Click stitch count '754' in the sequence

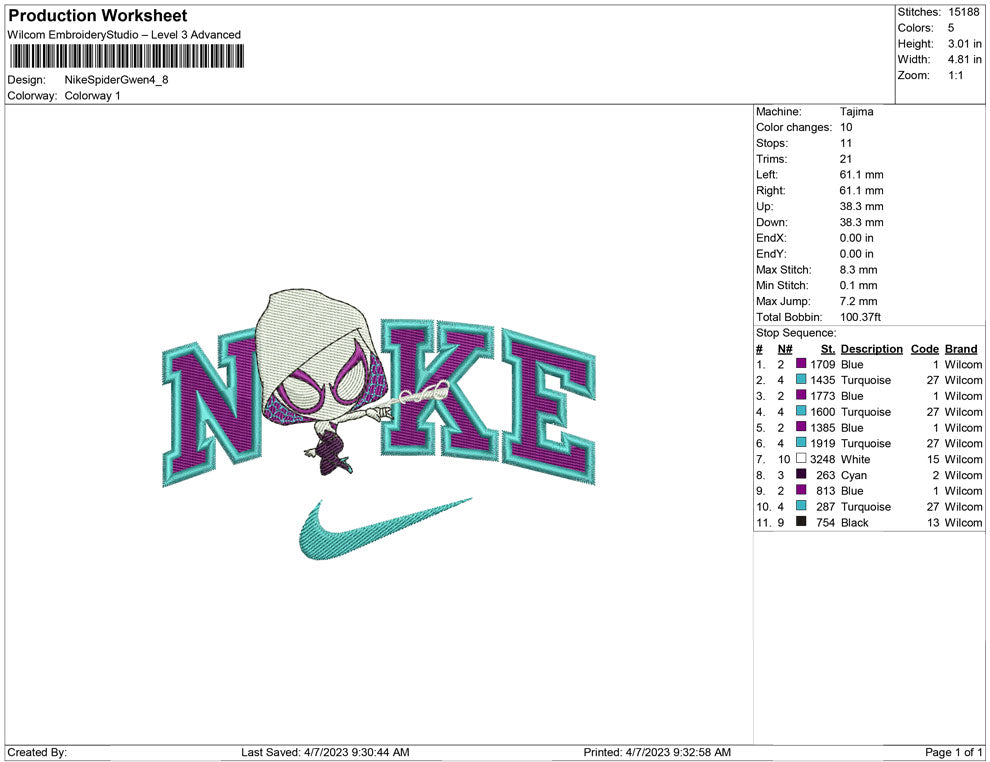(x=826, y=522)
